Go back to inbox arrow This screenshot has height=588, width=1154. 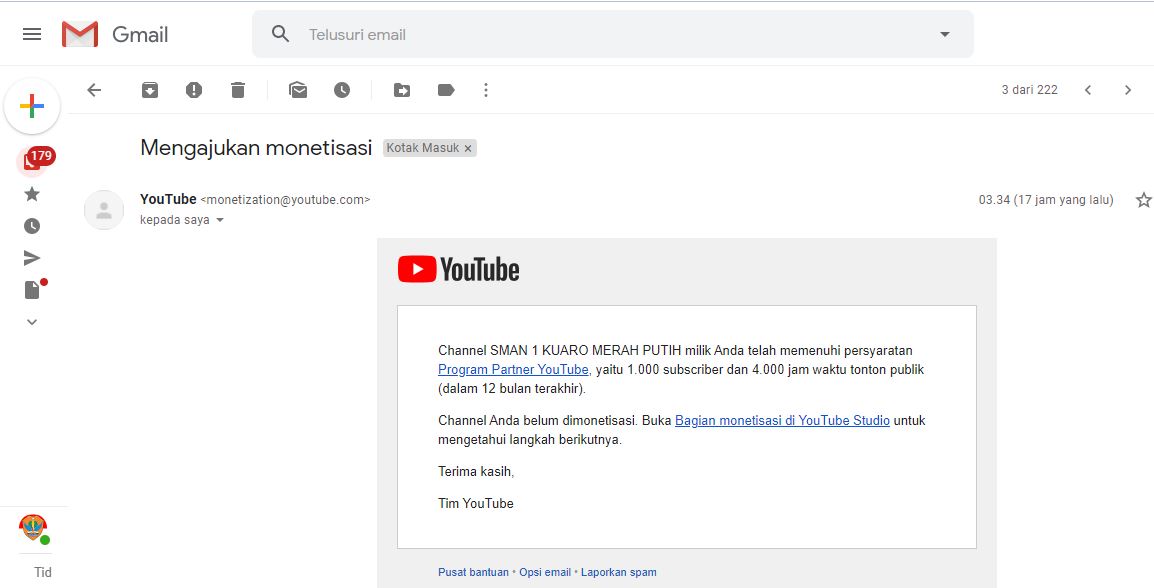click(94, 90)
